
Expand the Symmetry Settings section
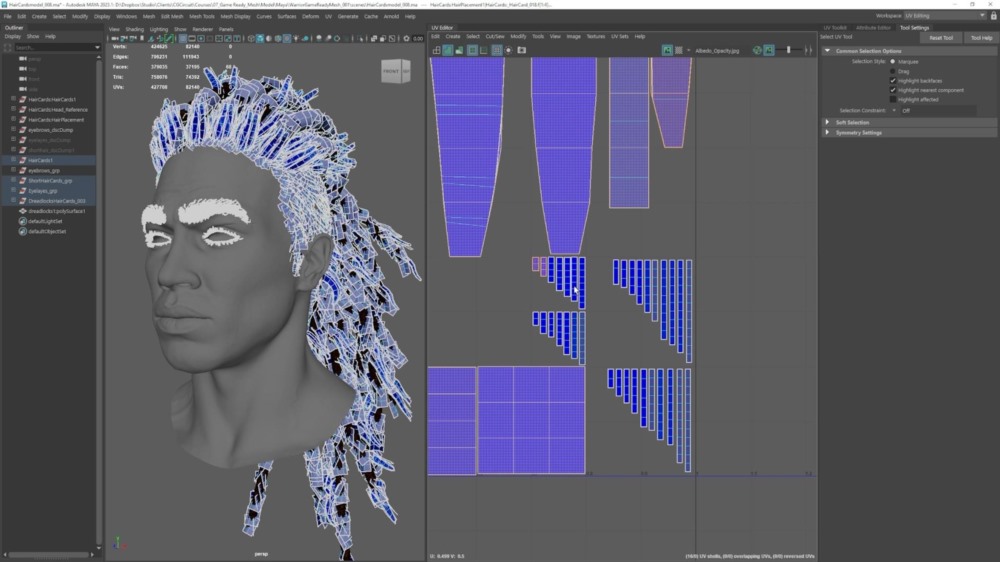coord(827,133)
